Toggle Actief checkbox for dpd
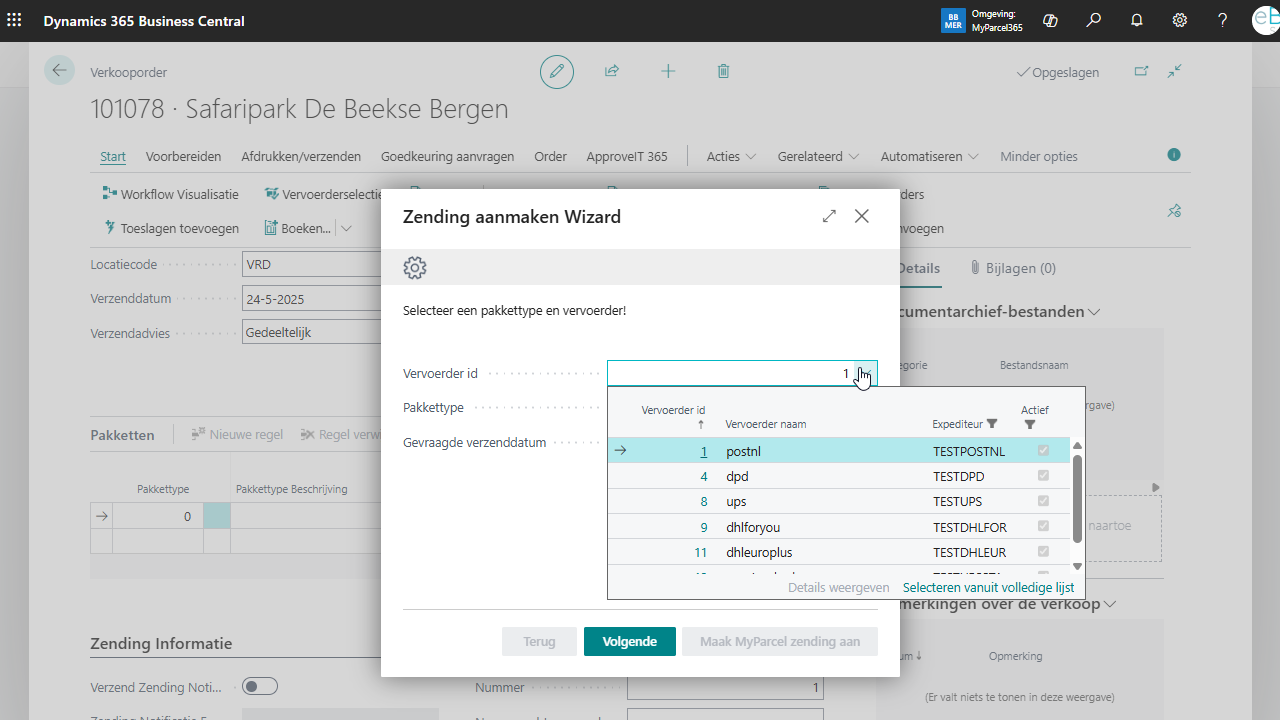The width and height of the screenshot is (1280, 720). tap(1043, 476)
